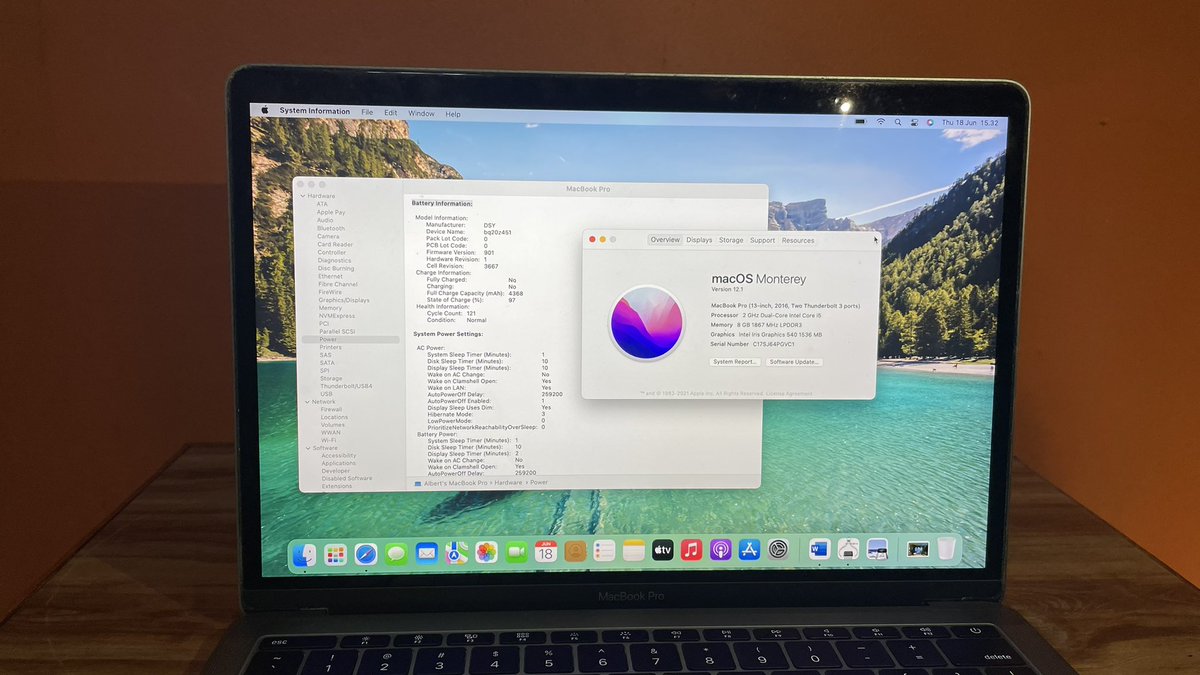The width and height of the screenshot is (1200, 675).
Task: Open Maps app in the Dock
Action: (x=456, y=553)
